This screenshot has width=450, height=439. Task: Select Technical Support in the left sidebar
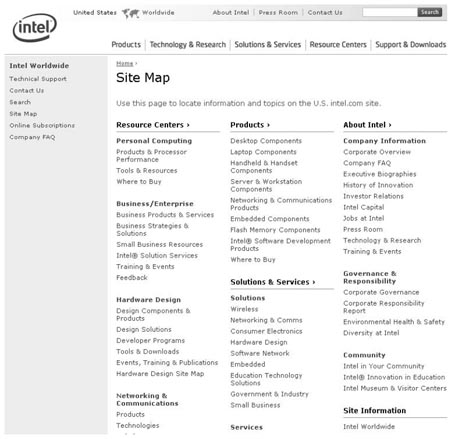pyautogui.click(x=38, y=79)
